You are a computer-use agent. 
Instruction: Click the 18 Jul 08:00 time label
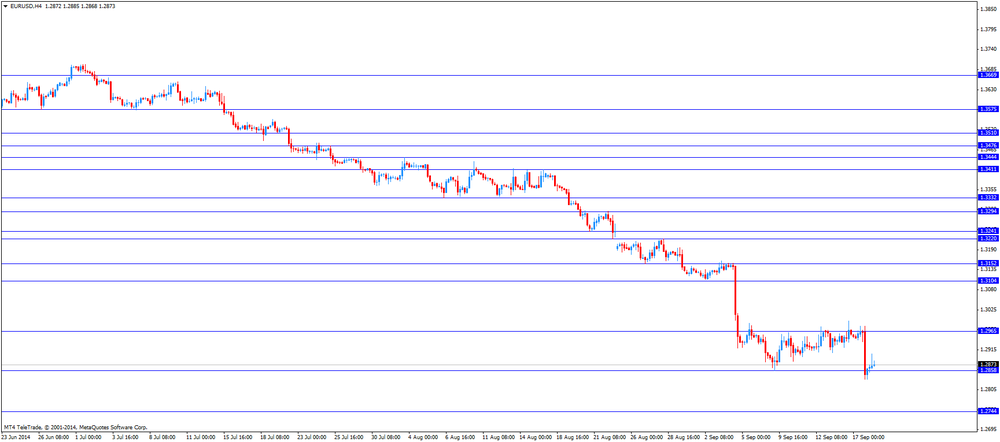(x=275, y=438)
